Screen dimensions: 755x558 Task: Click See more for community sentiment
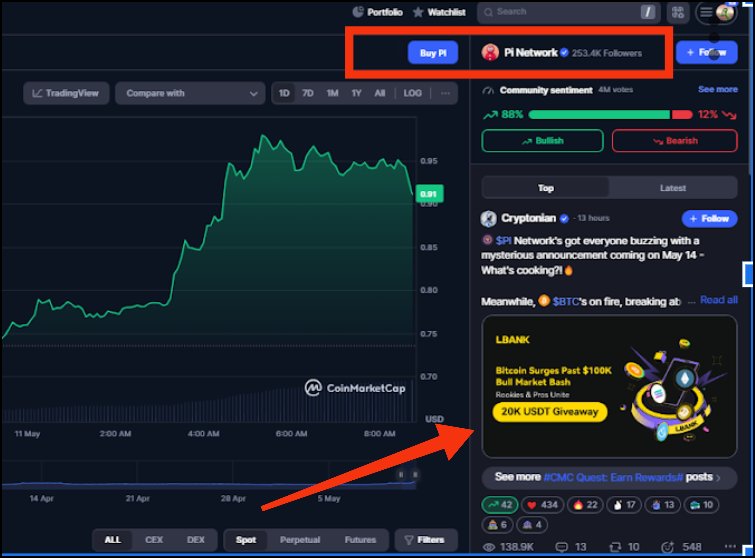click(717, 90)
